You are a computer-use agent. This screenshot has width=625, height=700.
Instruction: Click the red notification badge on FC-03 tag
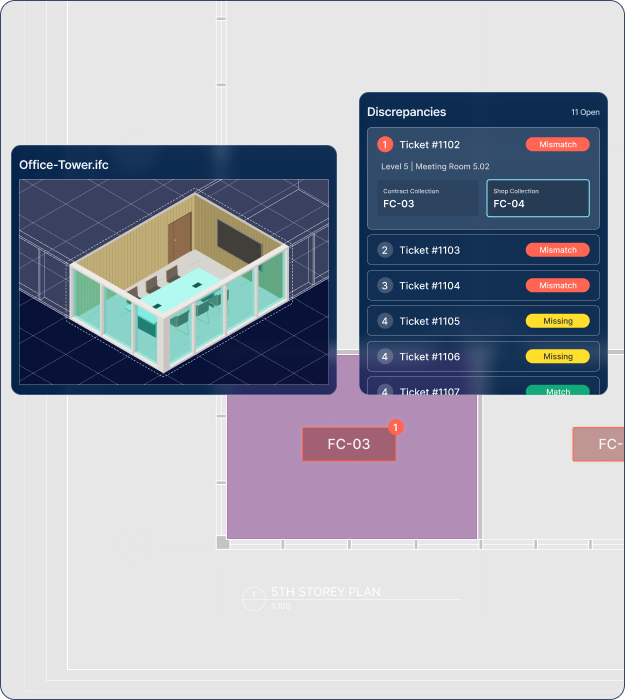point(396,427)
